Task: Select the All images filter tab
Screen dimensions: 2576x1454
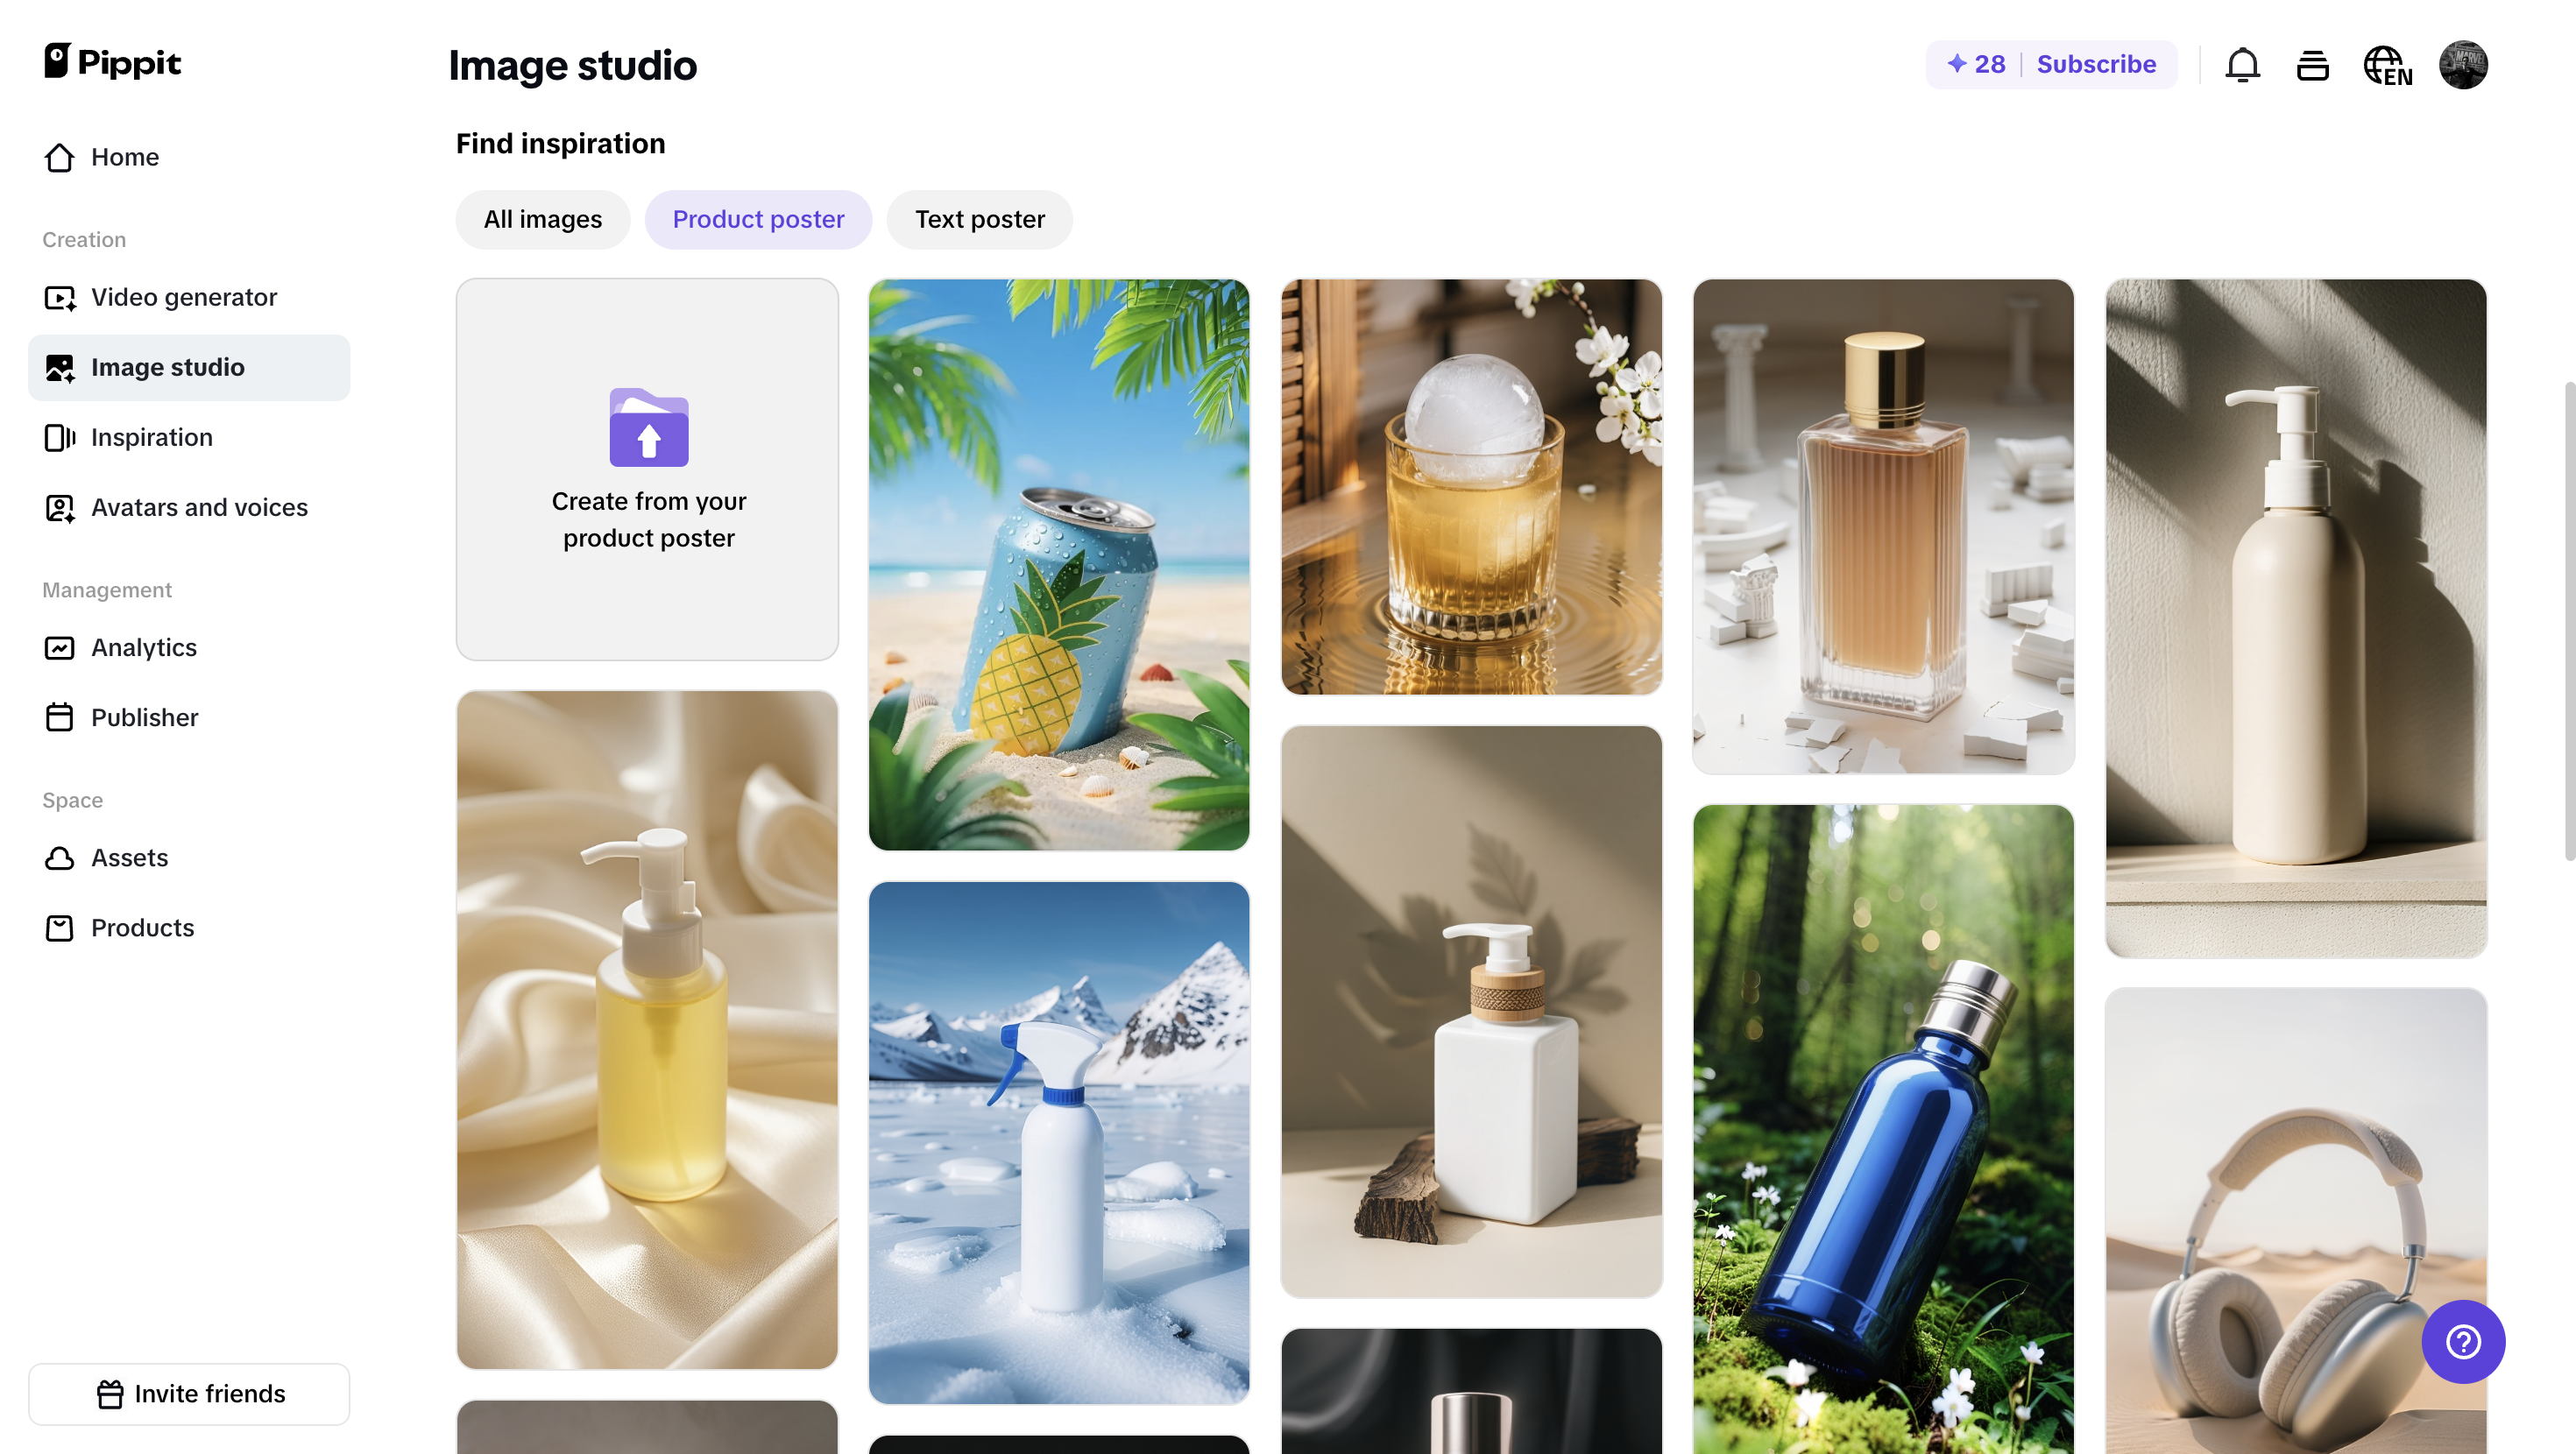Action: [542, 219]
